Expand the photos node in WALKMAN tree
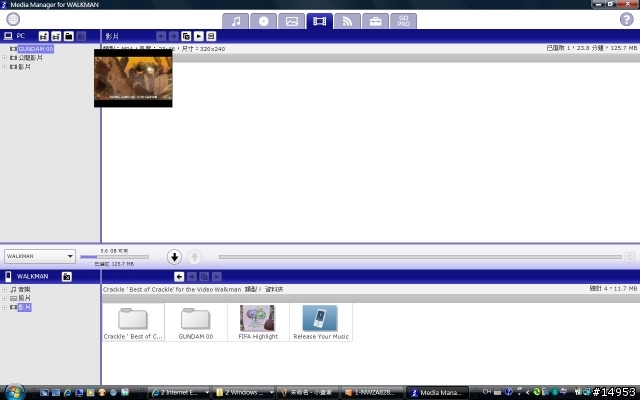The height and width of the screenshot is (400, 640). 4,298
